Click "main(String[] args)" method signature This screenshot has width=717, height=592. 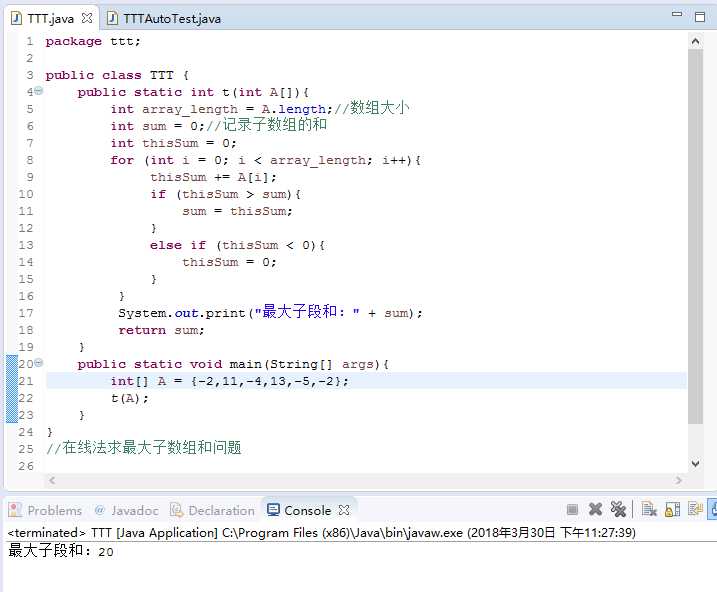tap(305, 364)
